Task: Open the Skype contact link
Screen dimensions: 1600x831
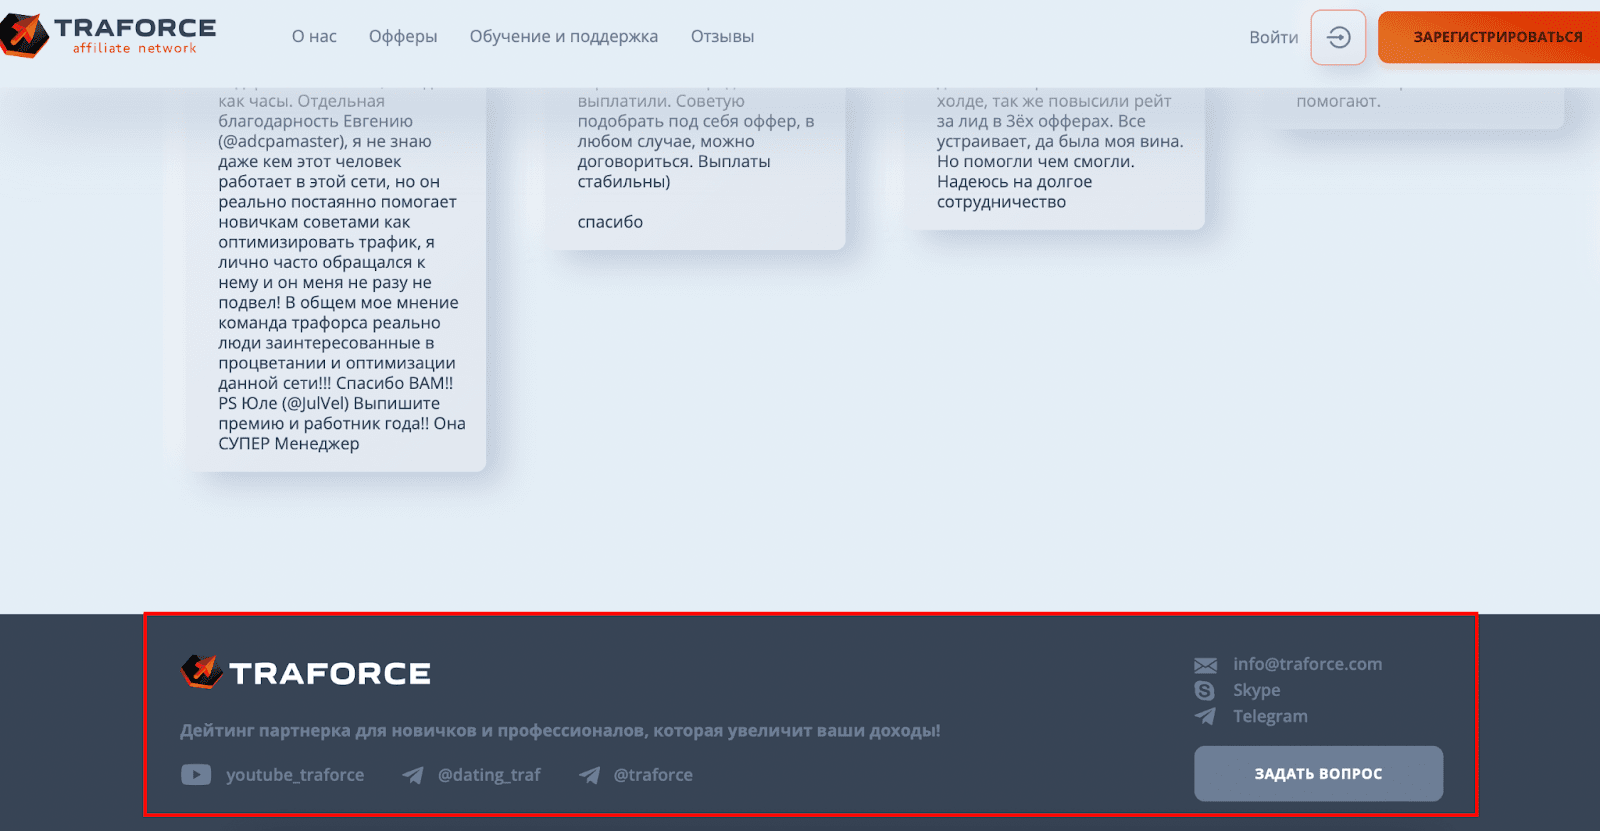Action: pos(1257,690)
